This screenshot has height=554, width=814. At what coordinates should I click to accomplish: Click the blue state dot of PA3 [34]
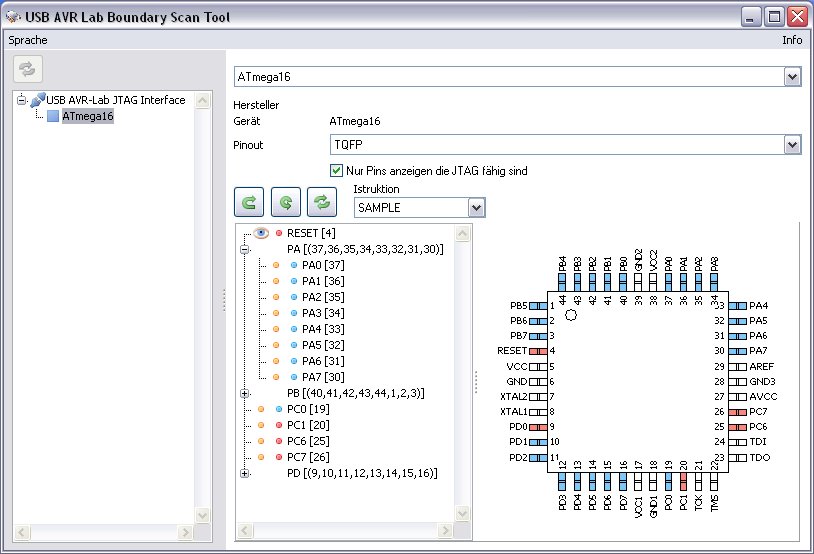[294, 313]
